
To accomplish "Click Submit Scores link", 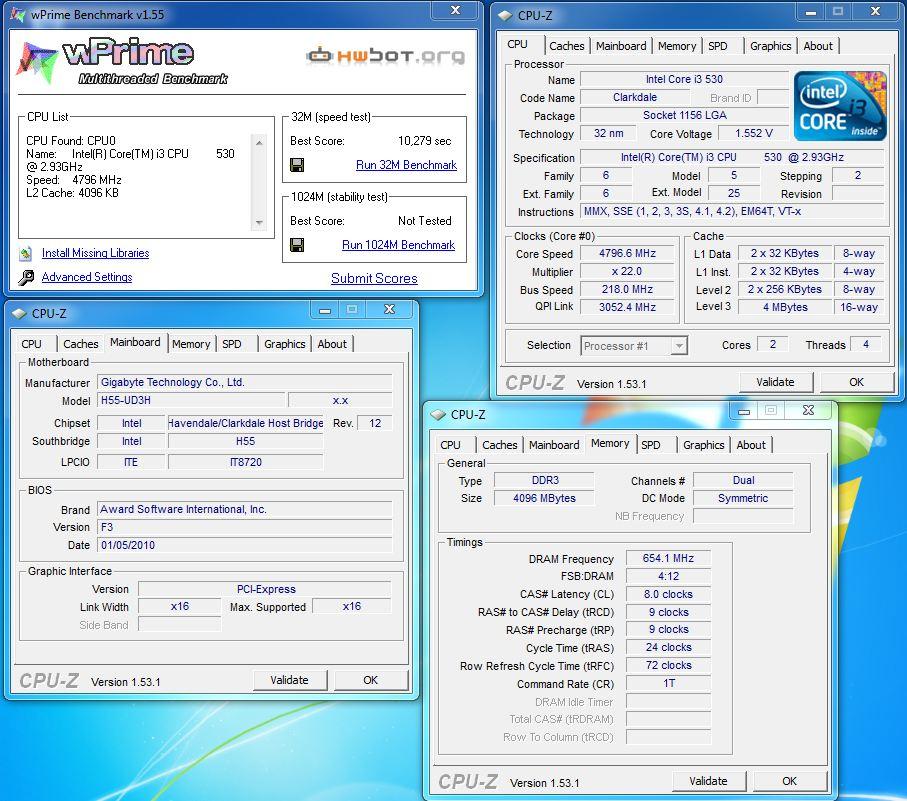I will click(374, 278).
